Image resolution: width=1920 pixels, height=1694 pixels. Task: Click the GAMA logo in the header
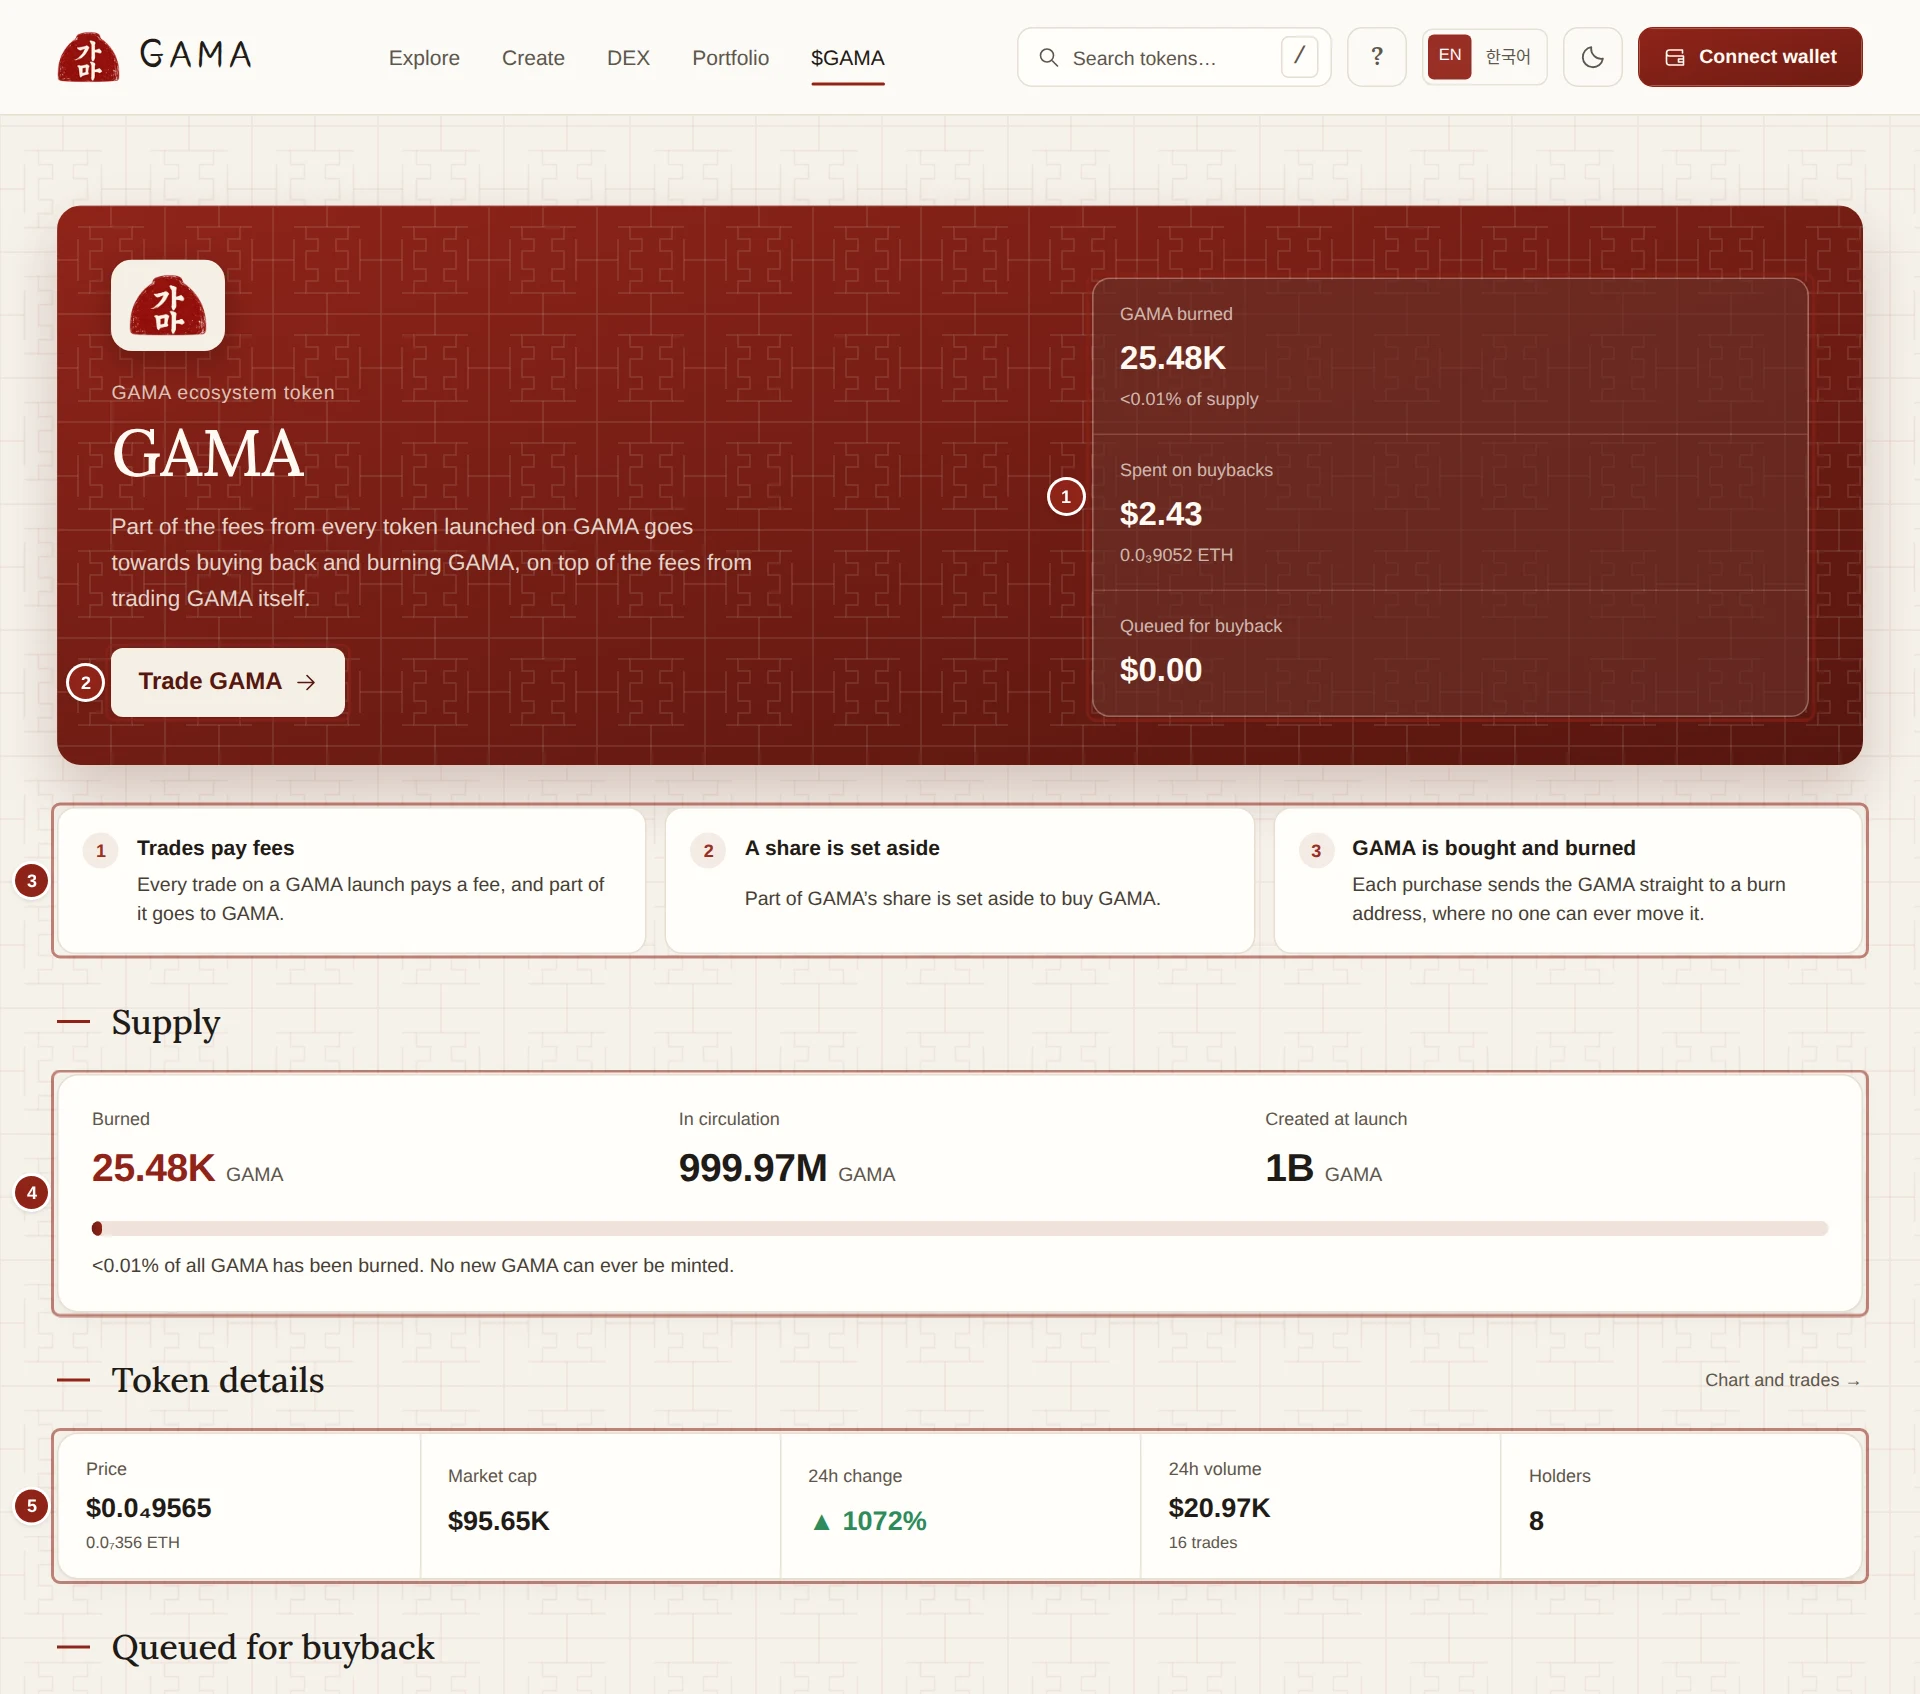(x=155, y=57)
